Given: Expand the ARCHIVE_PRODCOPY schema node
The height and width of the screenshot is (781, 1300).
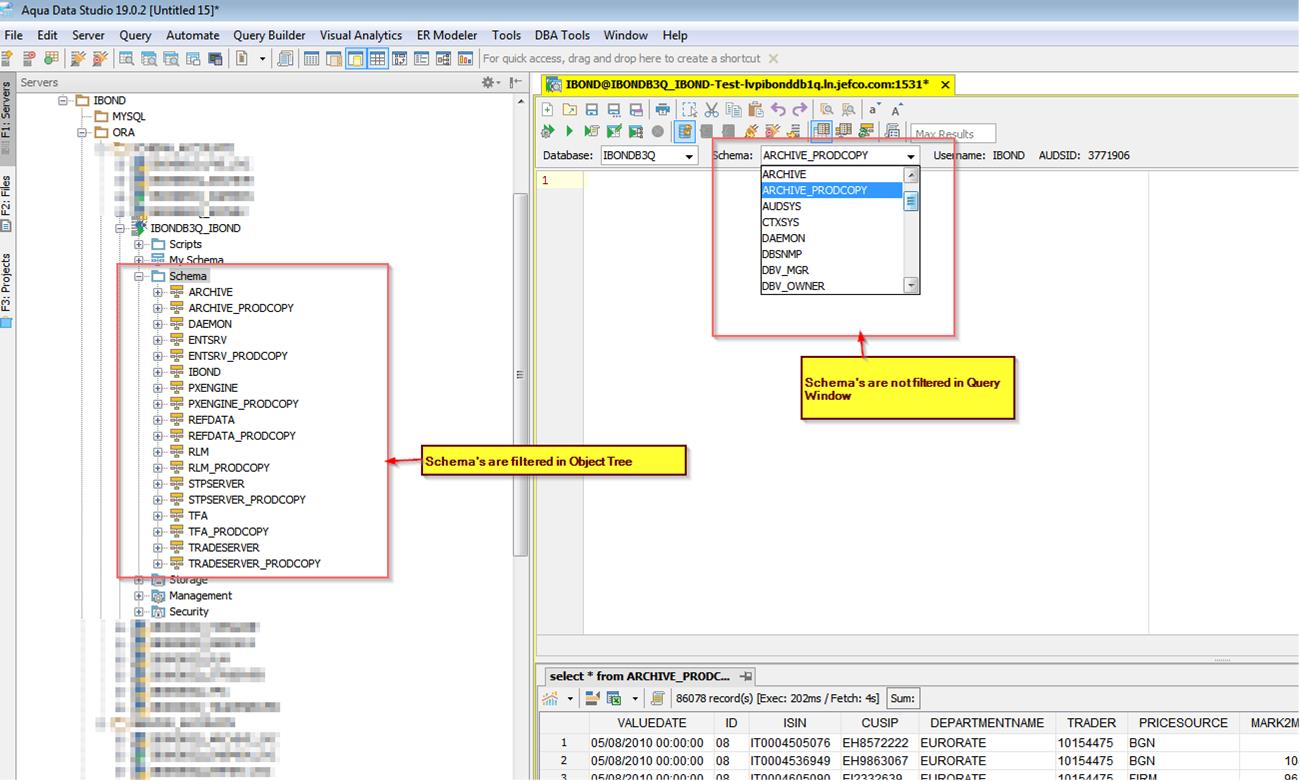Looking at the screenshot, I should pyautogui.click(x=158, y=308).
